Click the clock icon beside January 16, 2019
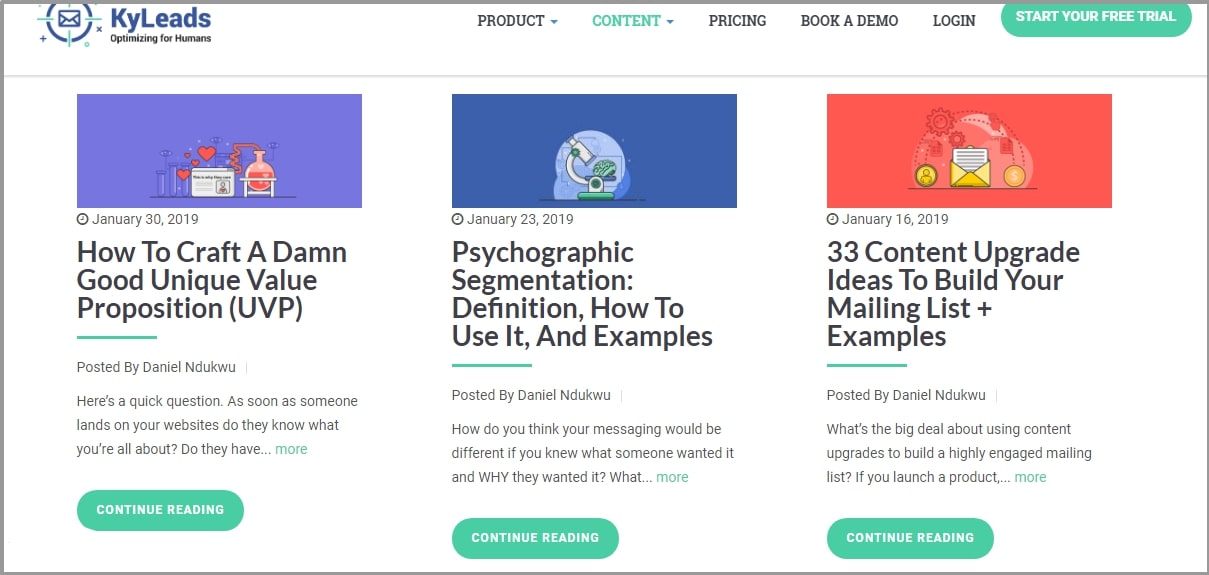The height and width of the screenshot is (575, 1209). [x=832, y=219]
